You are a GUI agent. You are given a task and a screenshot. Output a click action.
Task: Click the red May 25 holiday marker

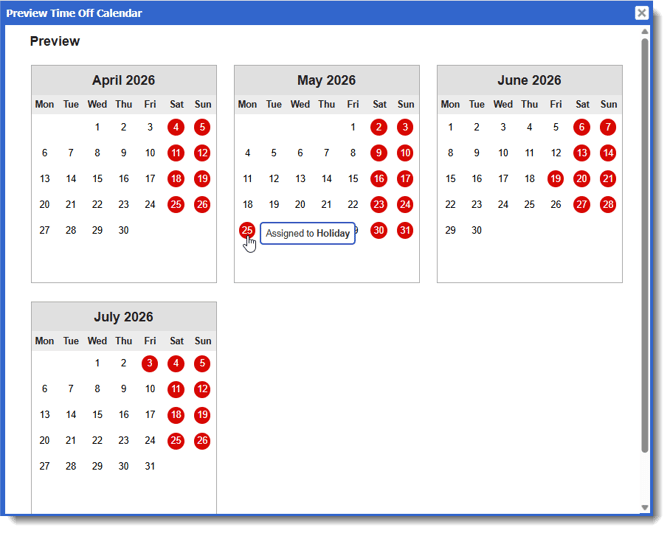pos(247,230)
